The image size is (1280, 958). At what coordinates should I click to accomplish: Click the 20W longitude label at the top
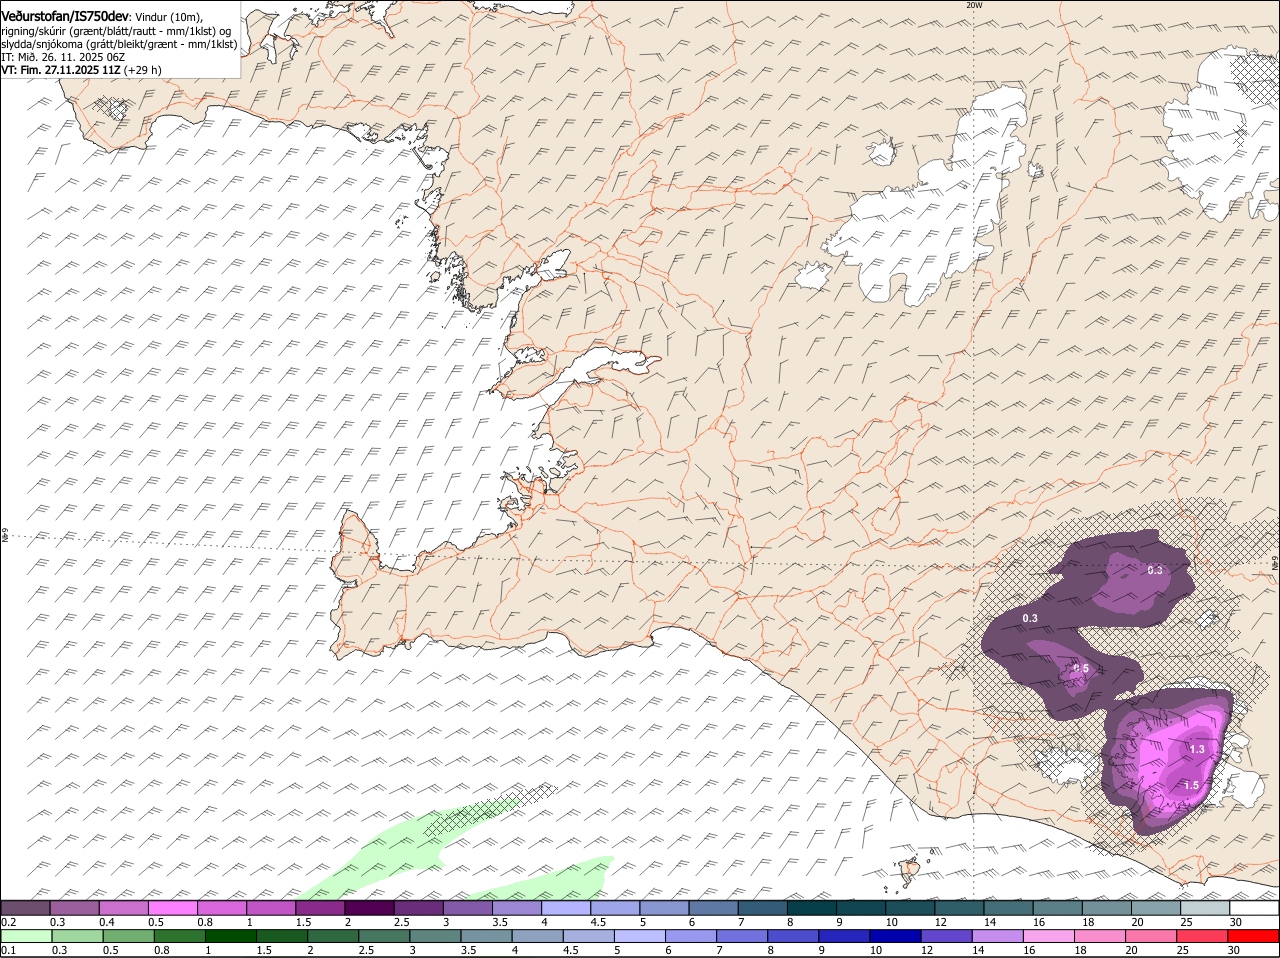(974, 5)
